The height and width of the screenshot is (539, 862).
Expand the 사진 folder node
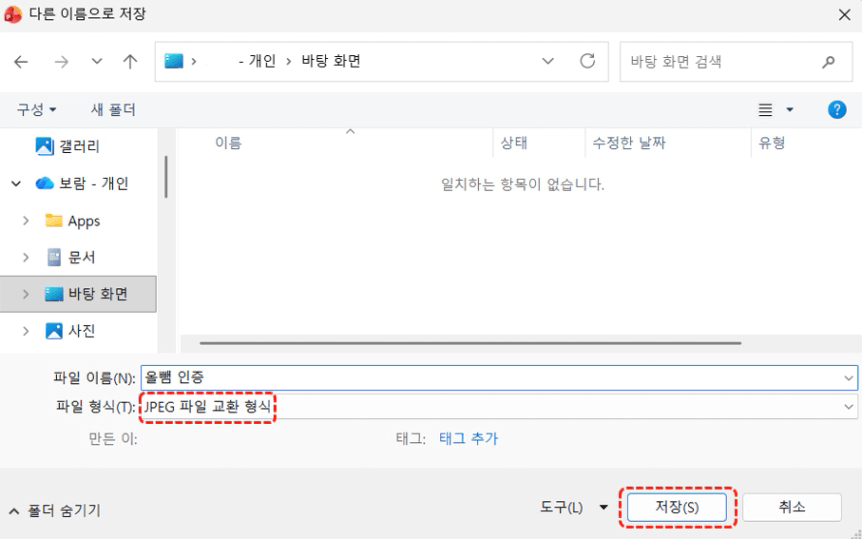[26, 331]
